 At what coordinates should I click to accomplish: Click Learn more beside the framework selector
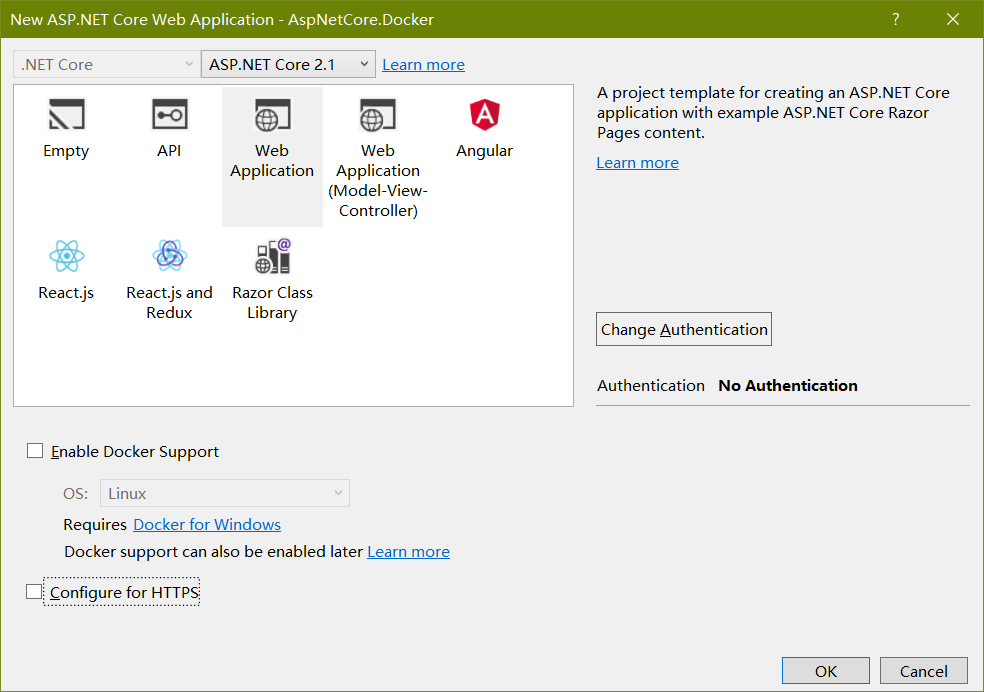(423, 63)
